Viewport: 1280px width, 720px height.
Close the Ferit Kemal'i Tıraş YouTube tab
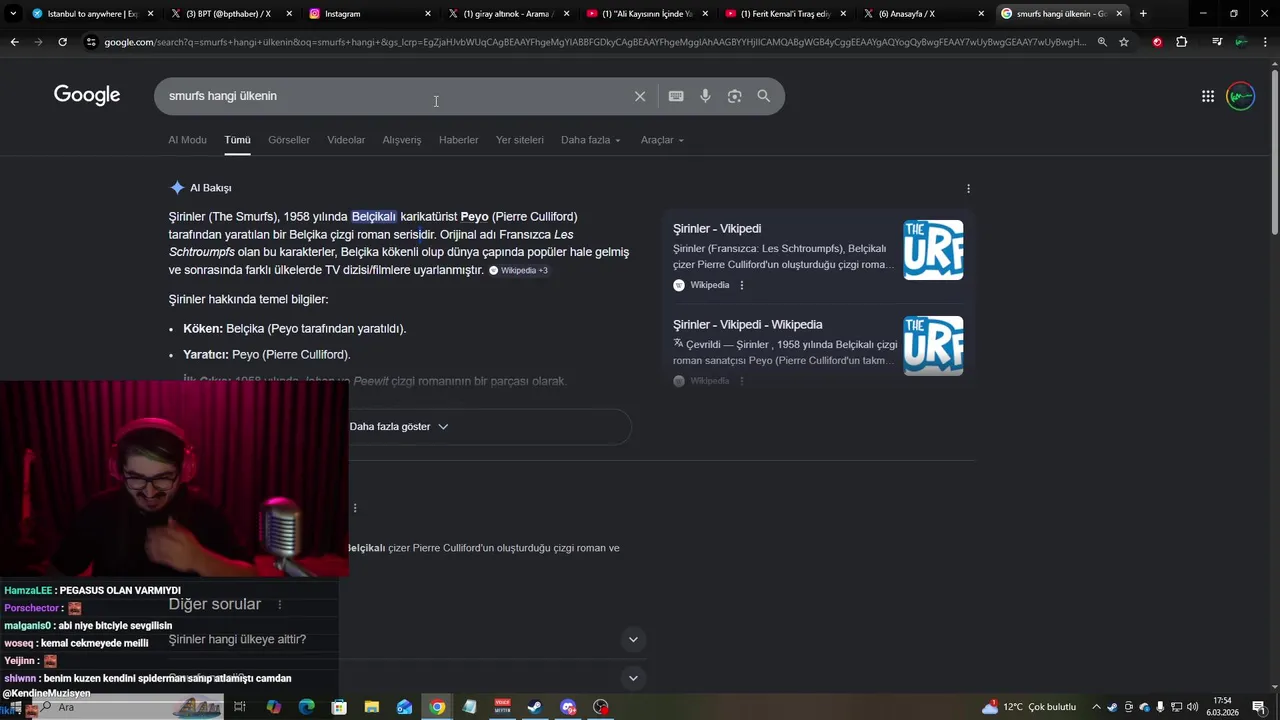843,14
